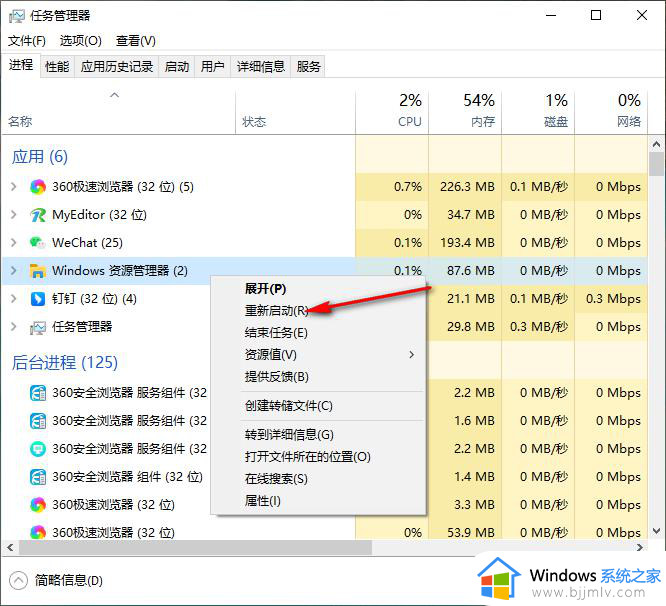Open the 文件(F) menu
Image resolution: width=666 pixels, height=606 pixels.
27,41
